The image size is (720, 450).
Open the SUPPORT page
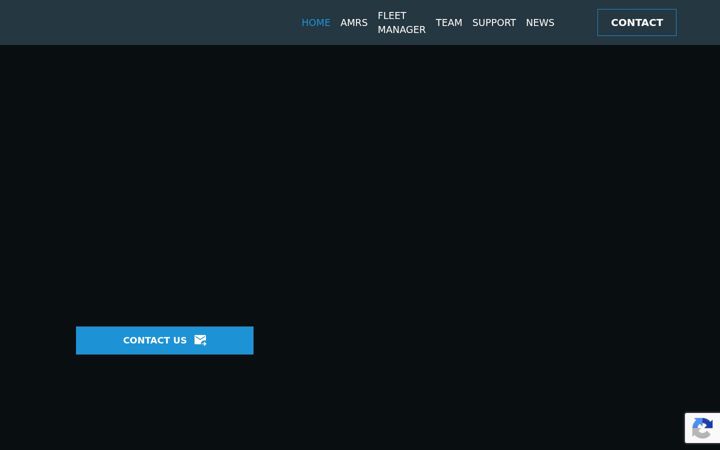pyautogui.click(x=494, y=22)
